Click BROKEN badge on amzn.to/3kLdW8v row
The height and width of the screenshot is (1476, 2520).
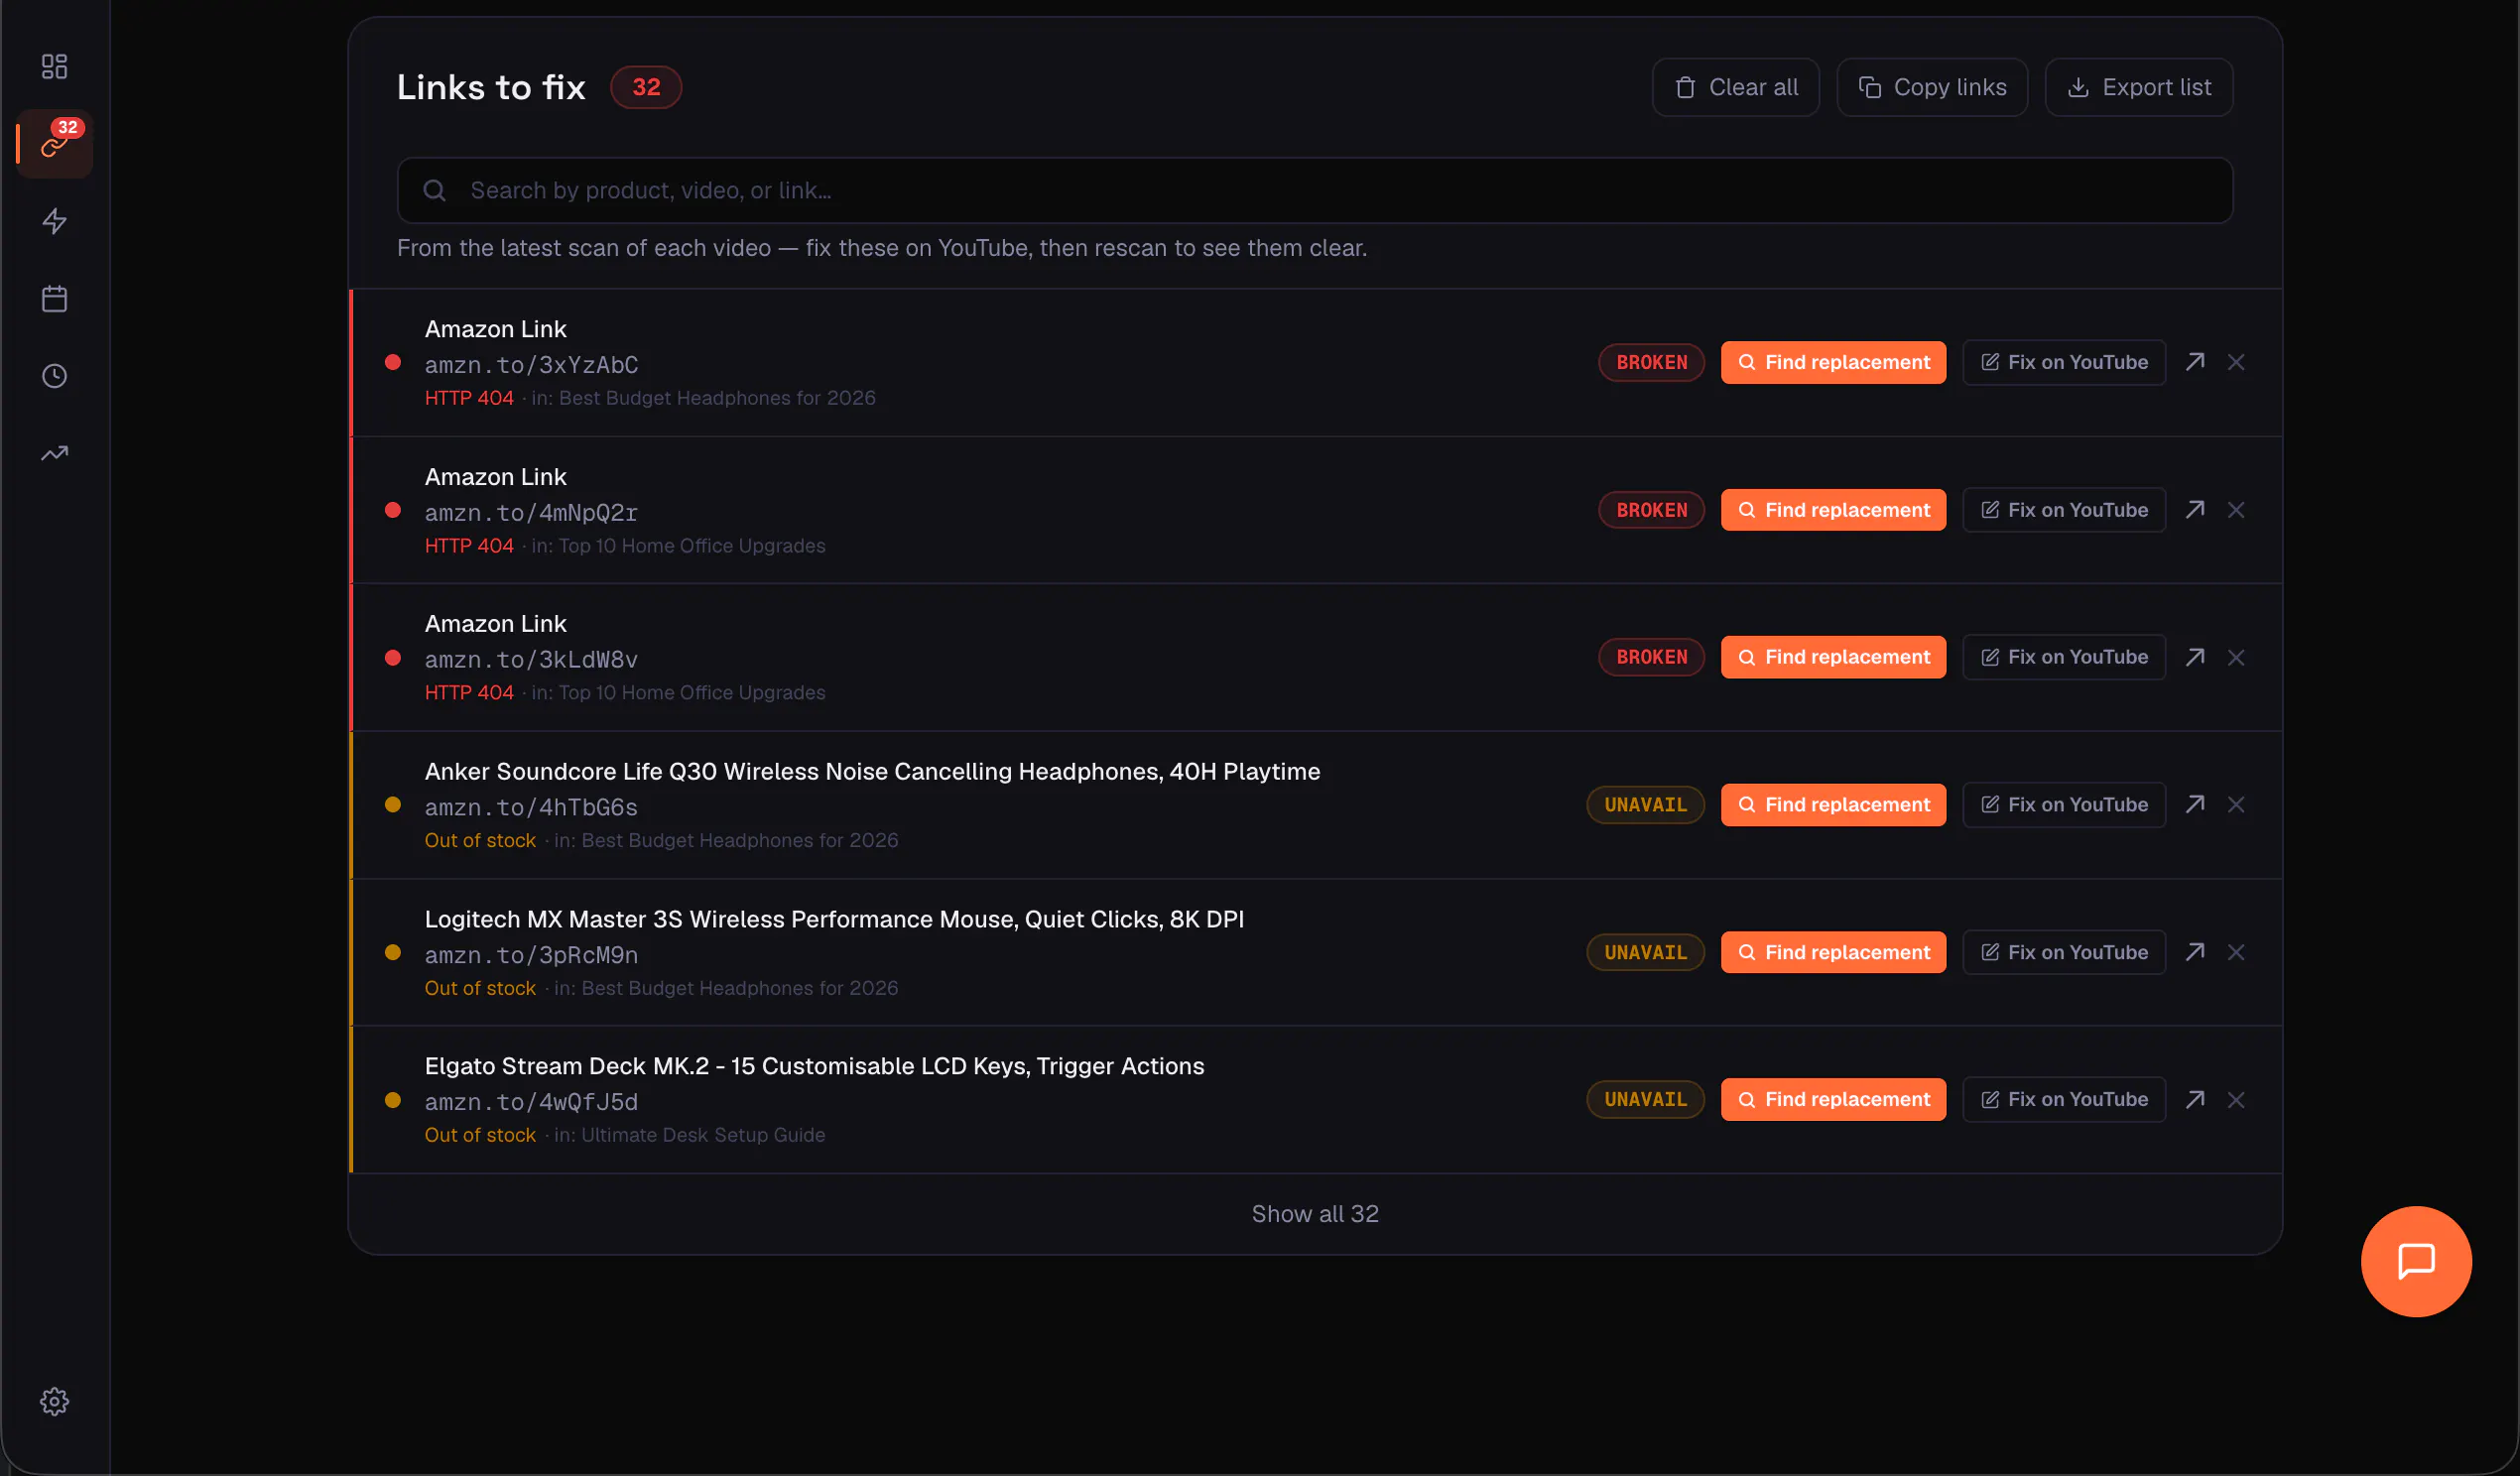1651,657
